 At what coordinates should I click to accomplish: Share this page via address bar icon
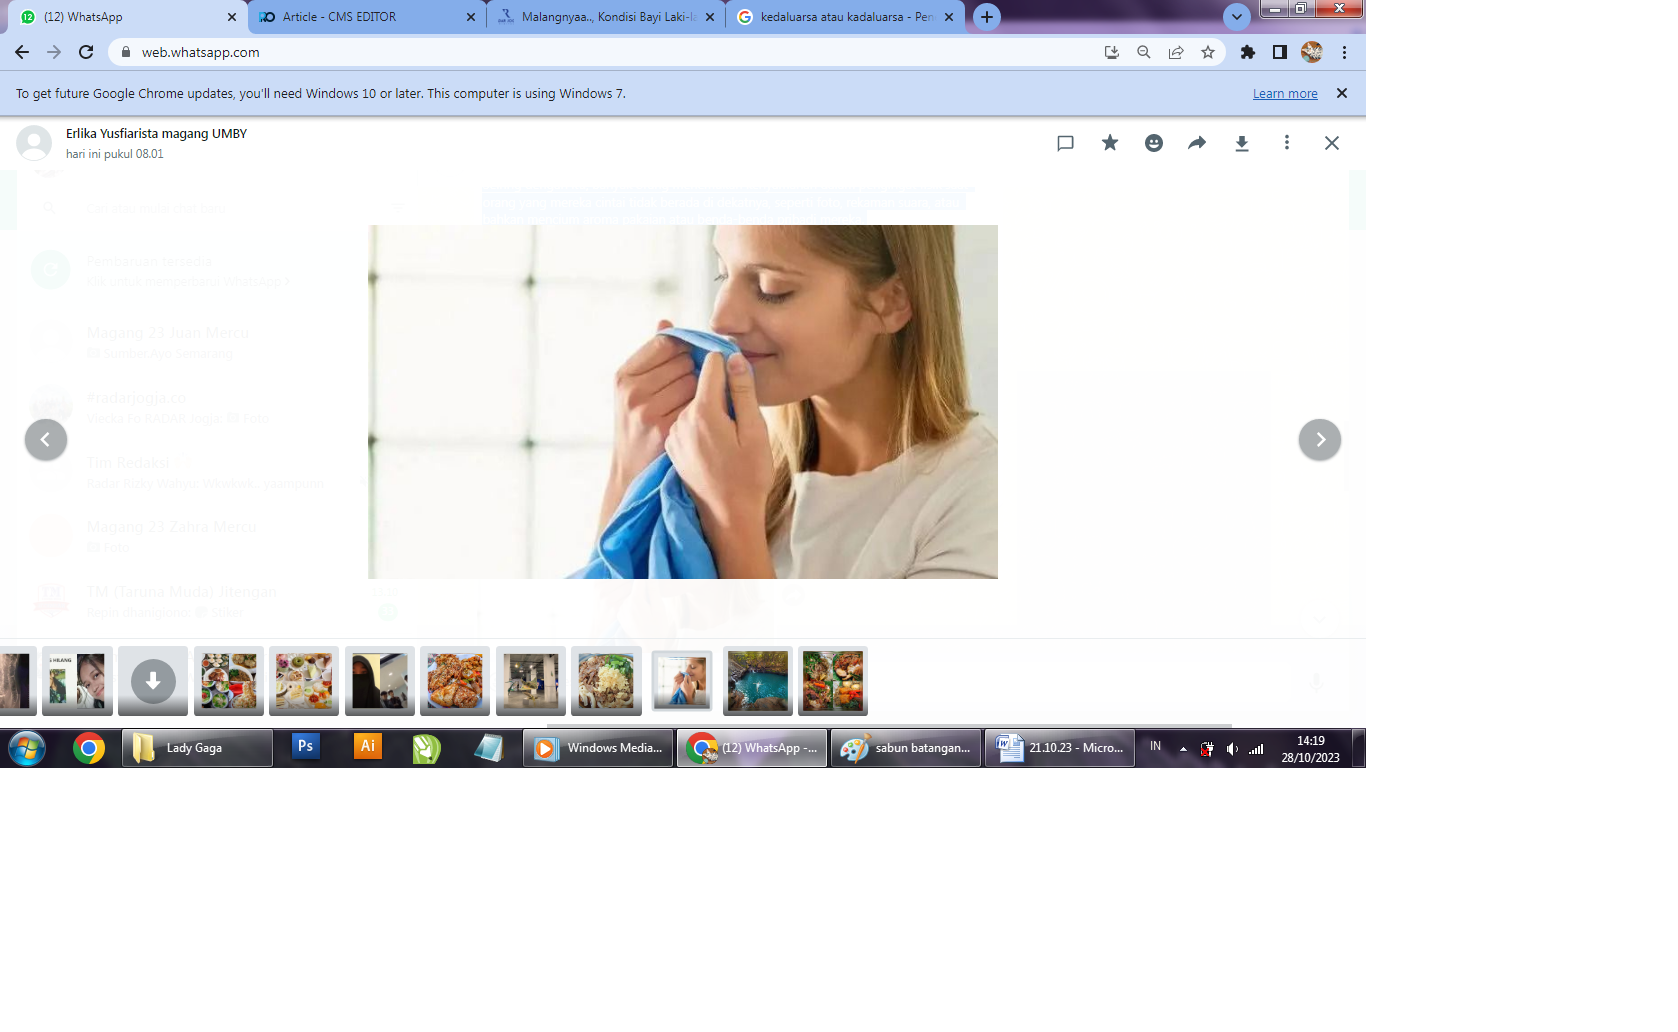click(x=1176, y=52)
